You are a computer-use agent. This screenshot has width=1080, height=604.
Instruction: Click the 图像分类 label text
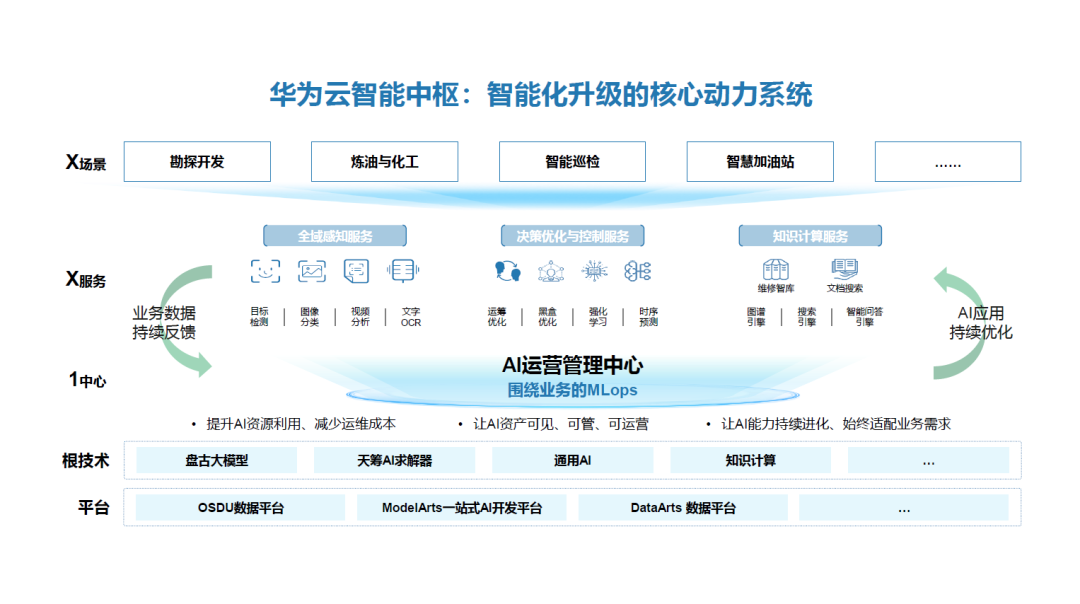point(310,317)
